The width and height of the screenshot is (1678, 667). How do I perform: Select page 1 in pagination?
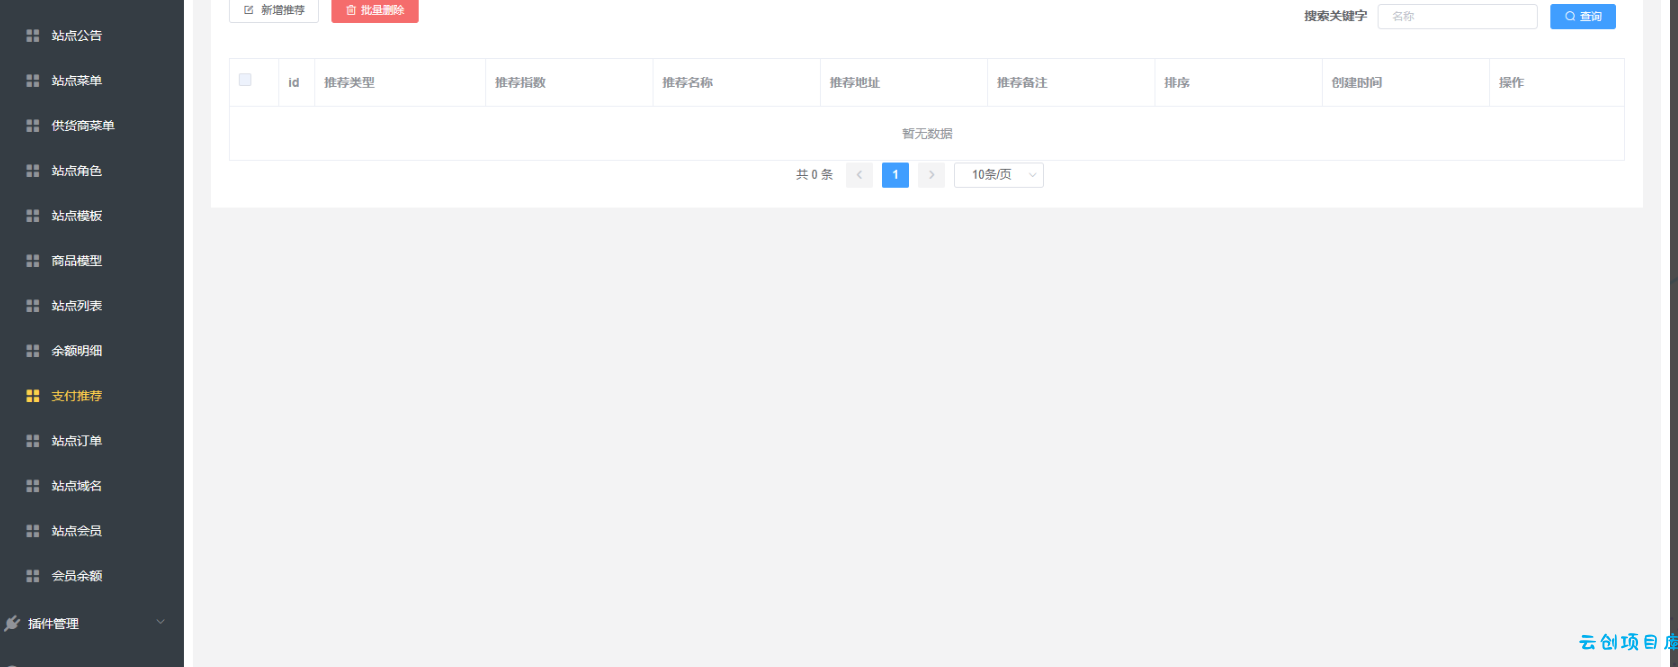pos(895,175)
